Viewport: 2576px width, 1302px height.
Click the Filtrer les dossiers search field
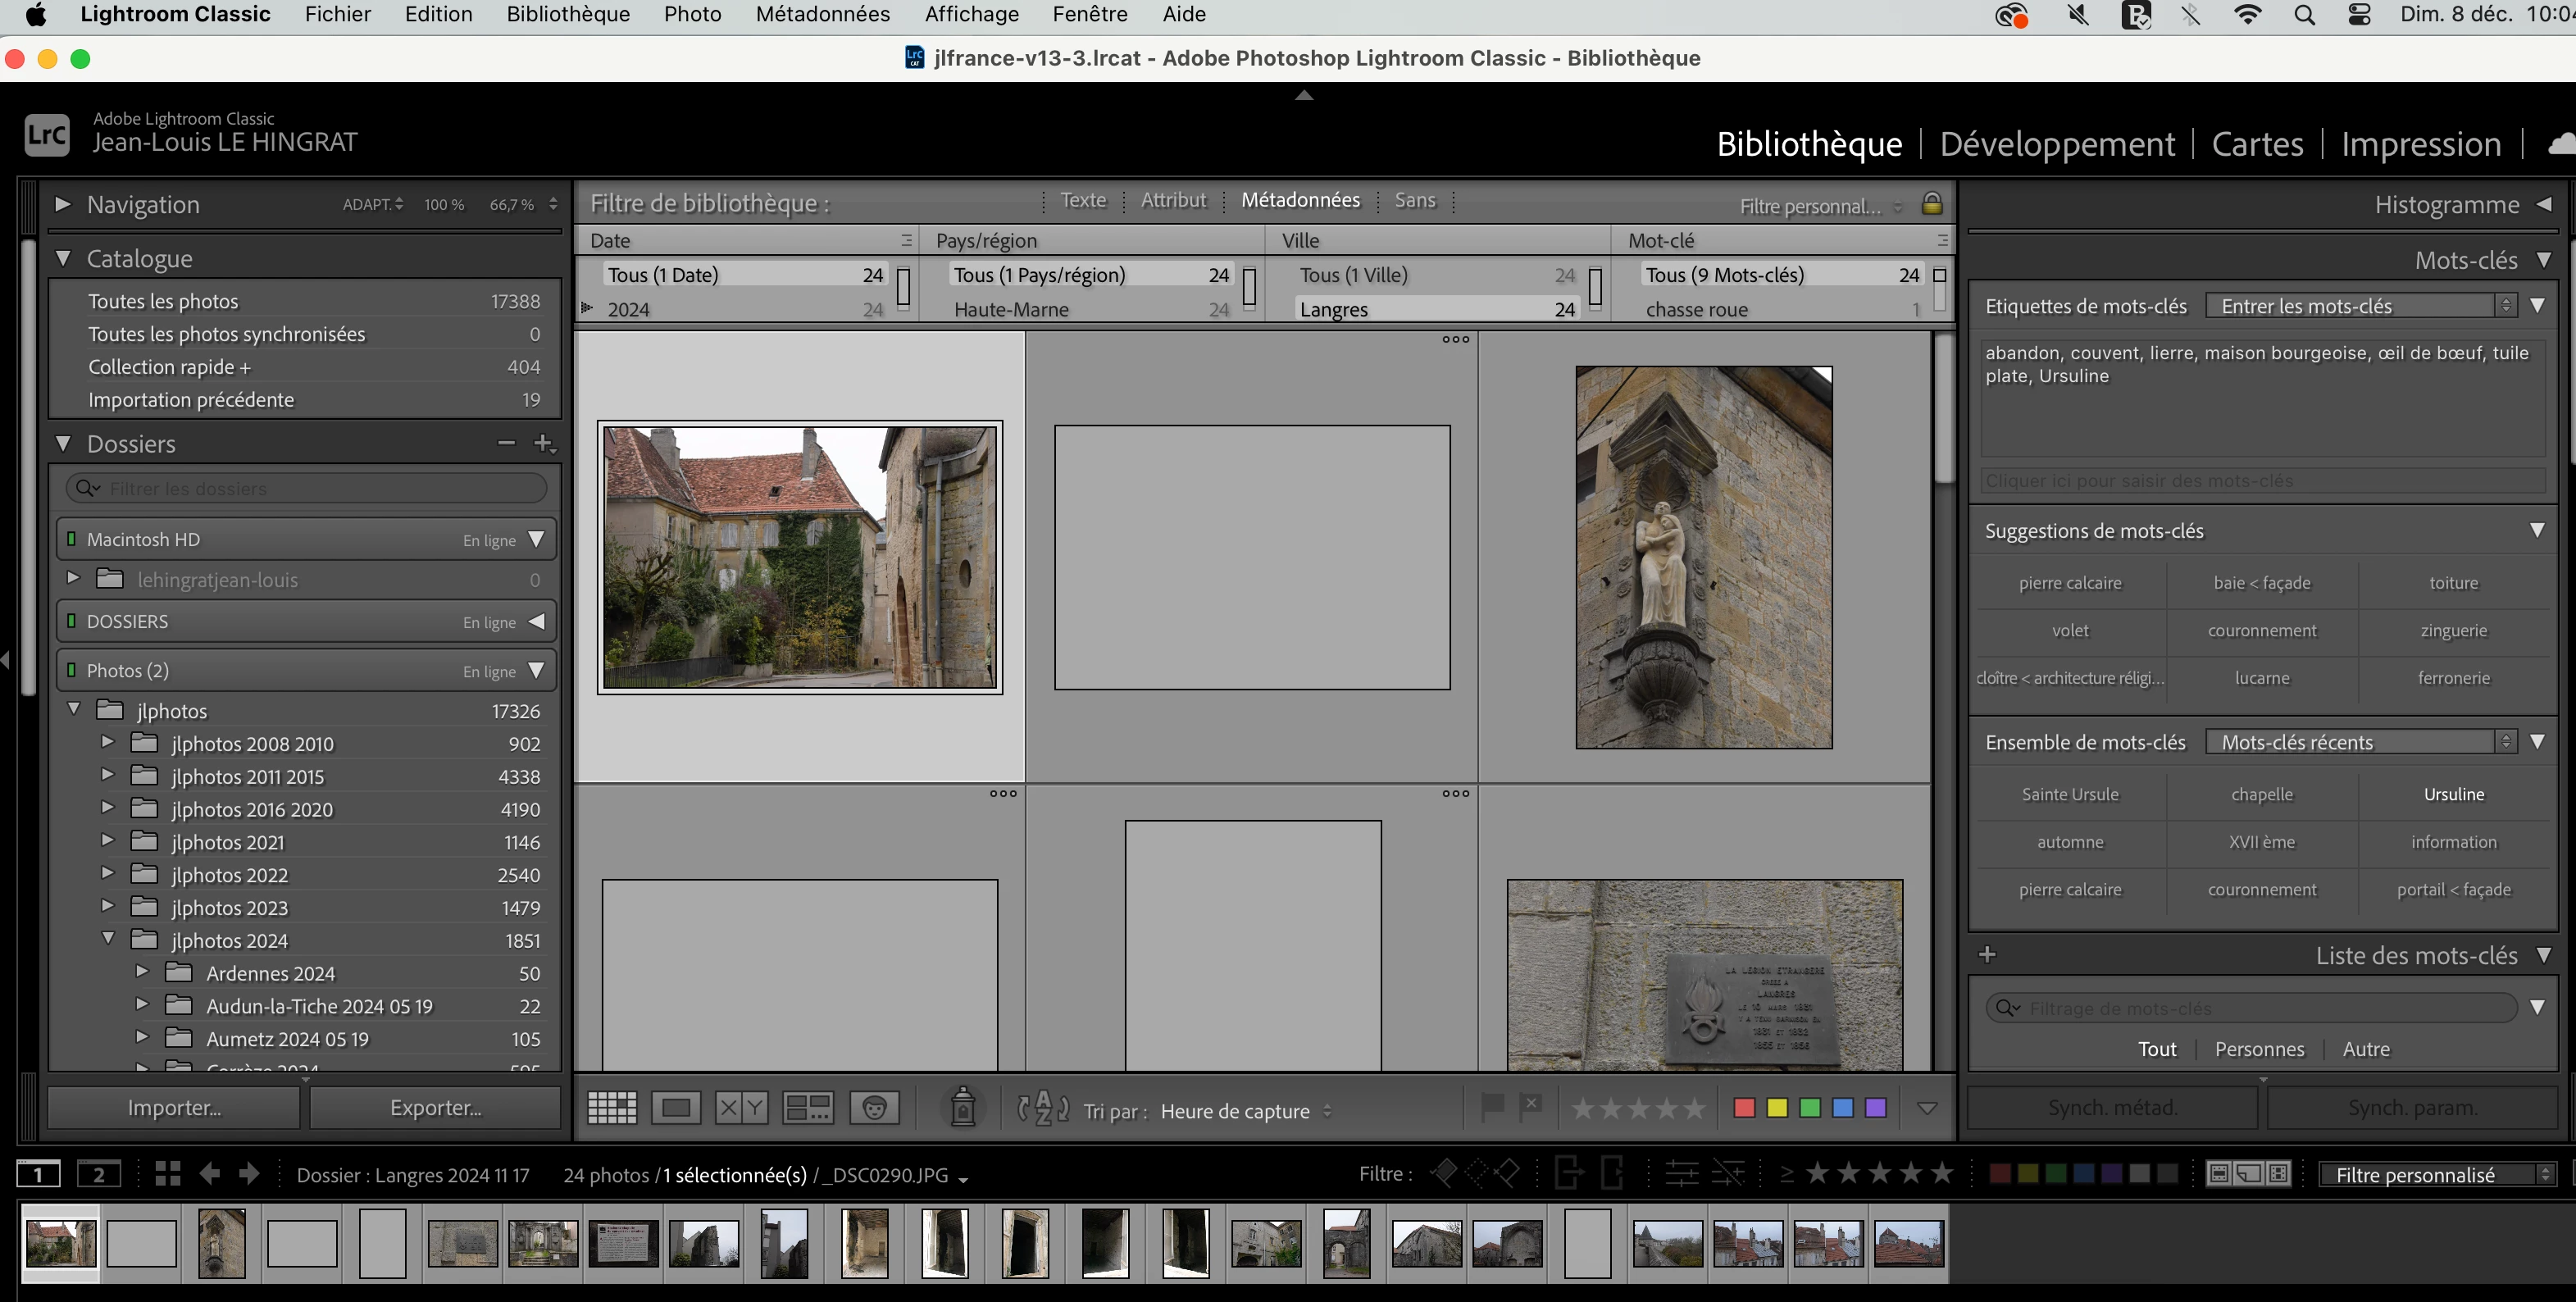coord(320,488)
